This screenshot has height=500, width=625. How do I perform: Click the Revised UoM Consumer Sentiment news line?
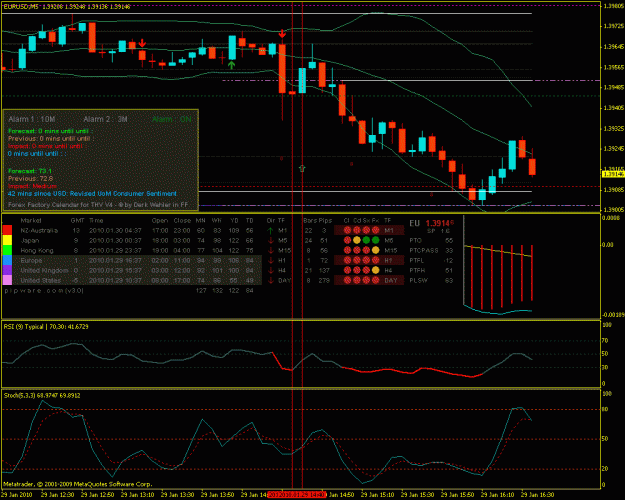point(92,193)
